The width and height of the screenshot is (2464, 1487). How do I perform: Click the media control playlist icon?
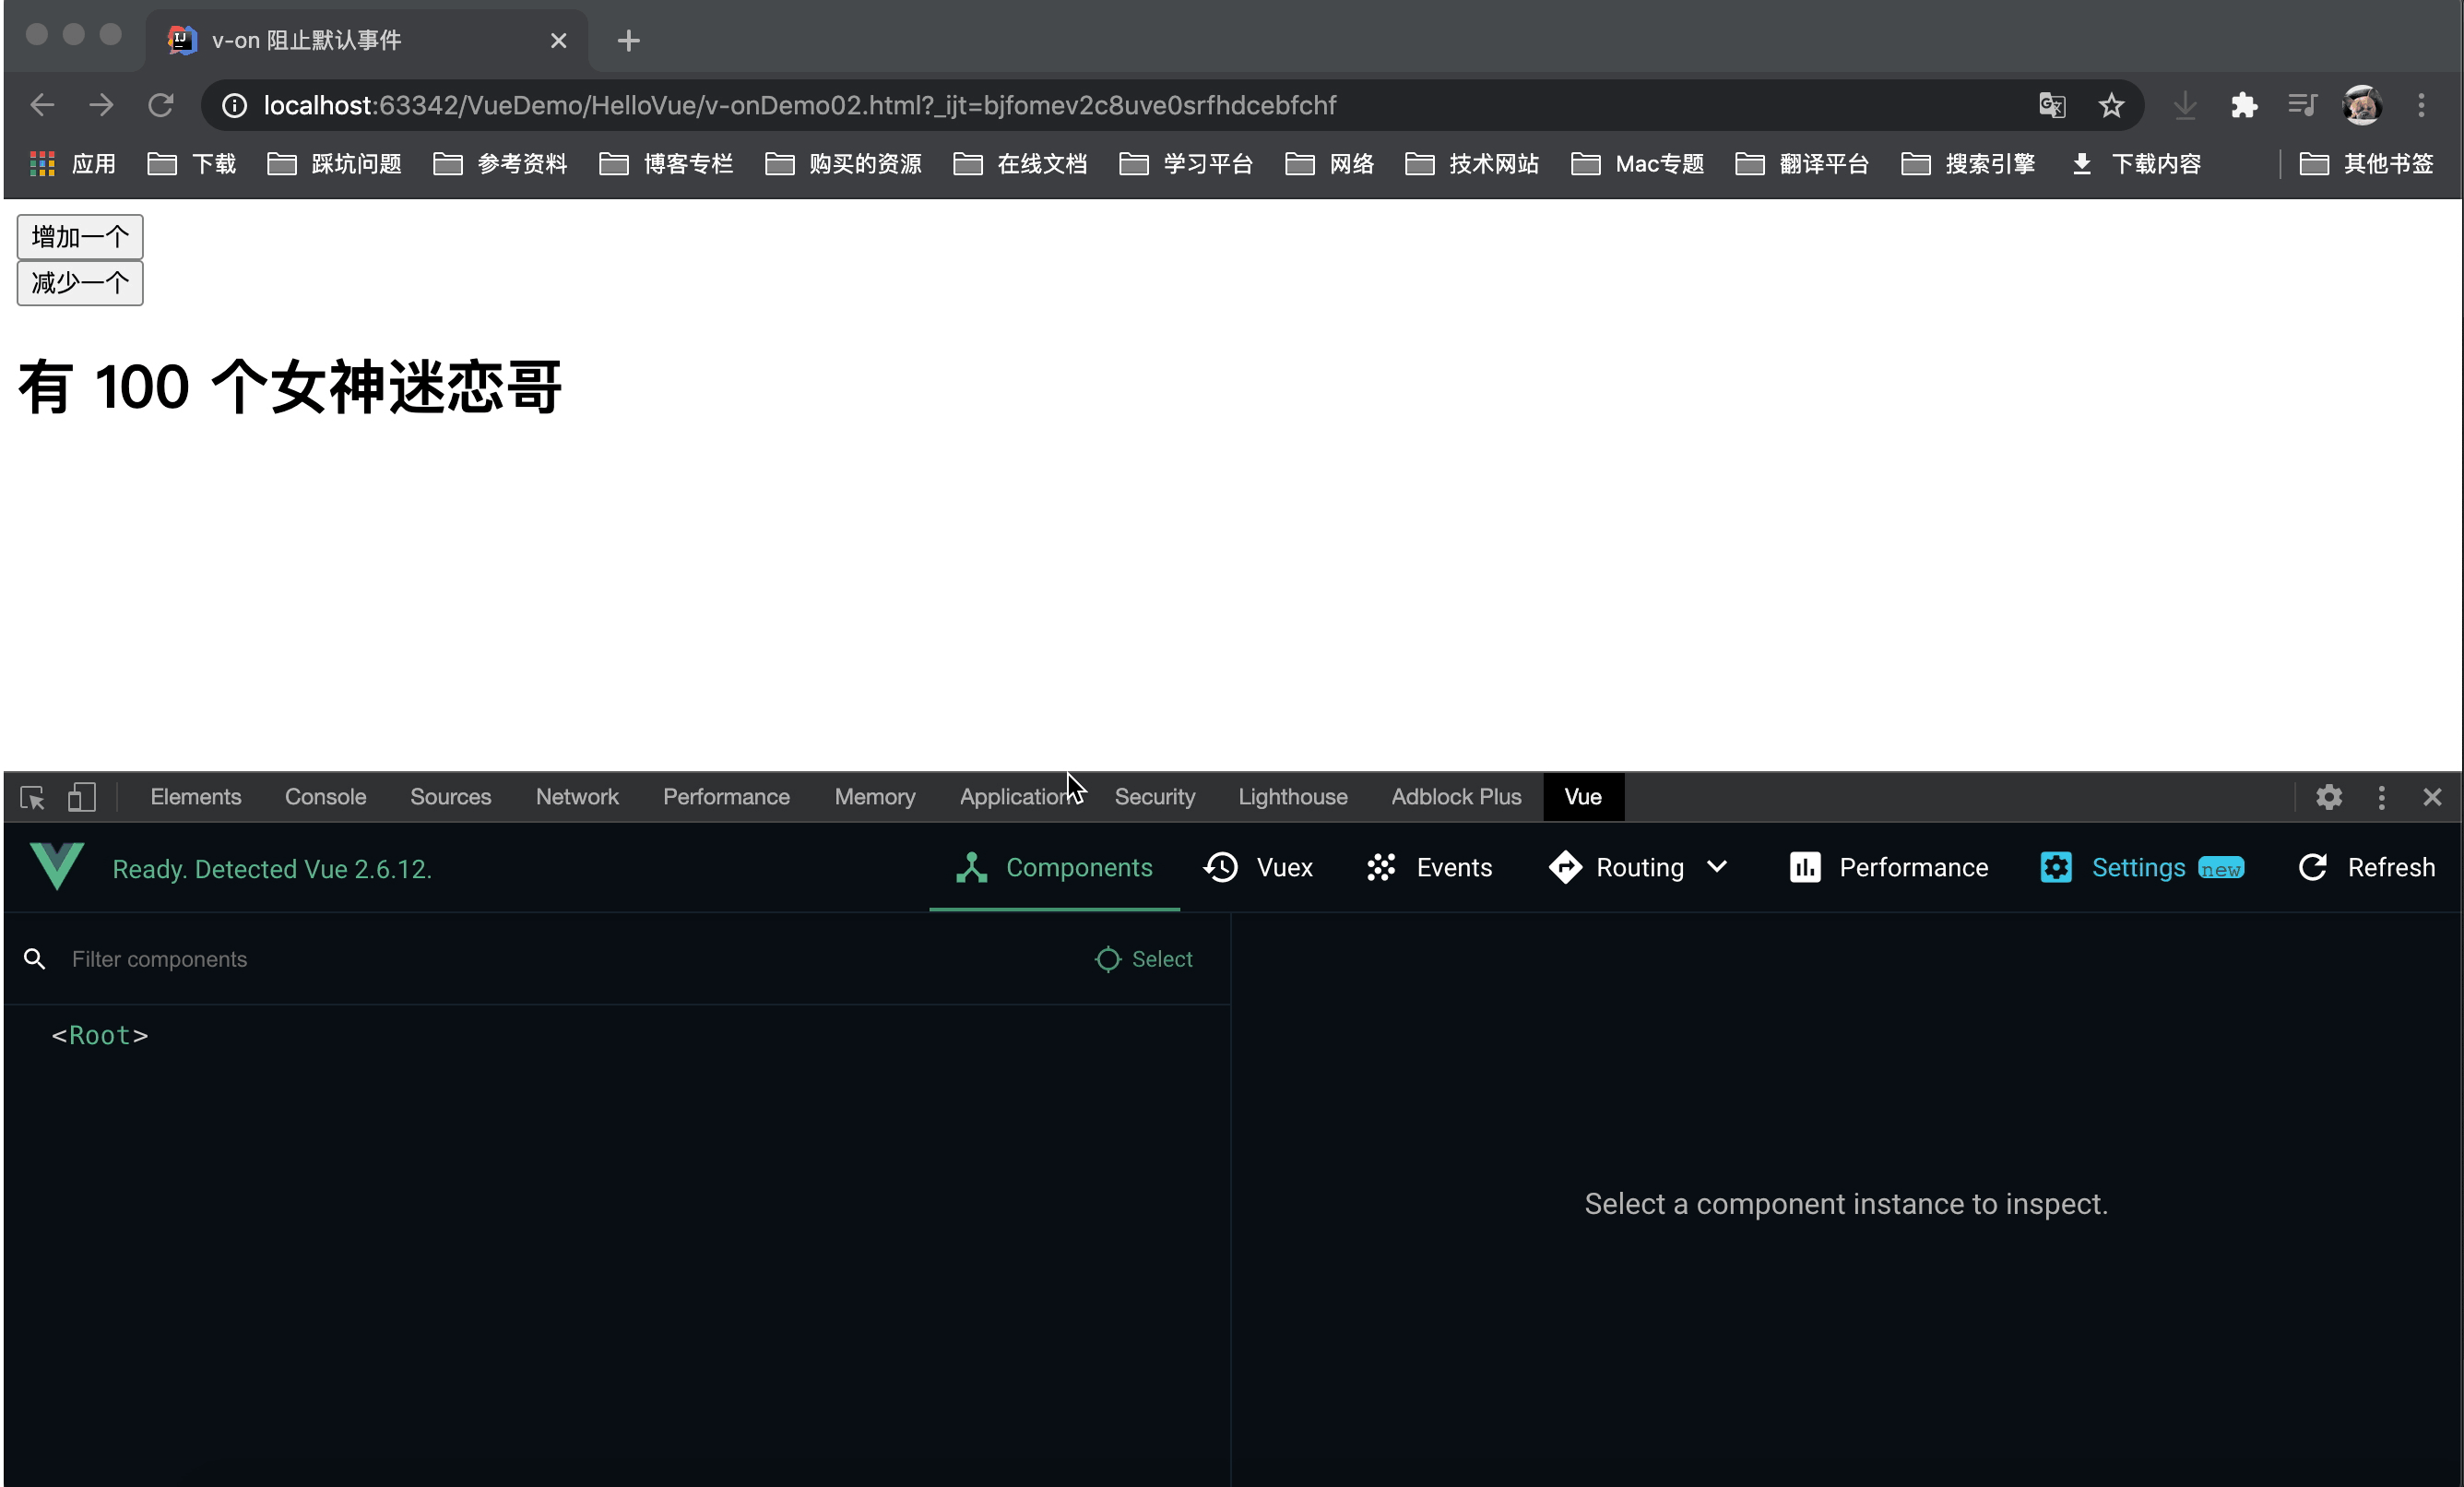[x=2302, y=105]
